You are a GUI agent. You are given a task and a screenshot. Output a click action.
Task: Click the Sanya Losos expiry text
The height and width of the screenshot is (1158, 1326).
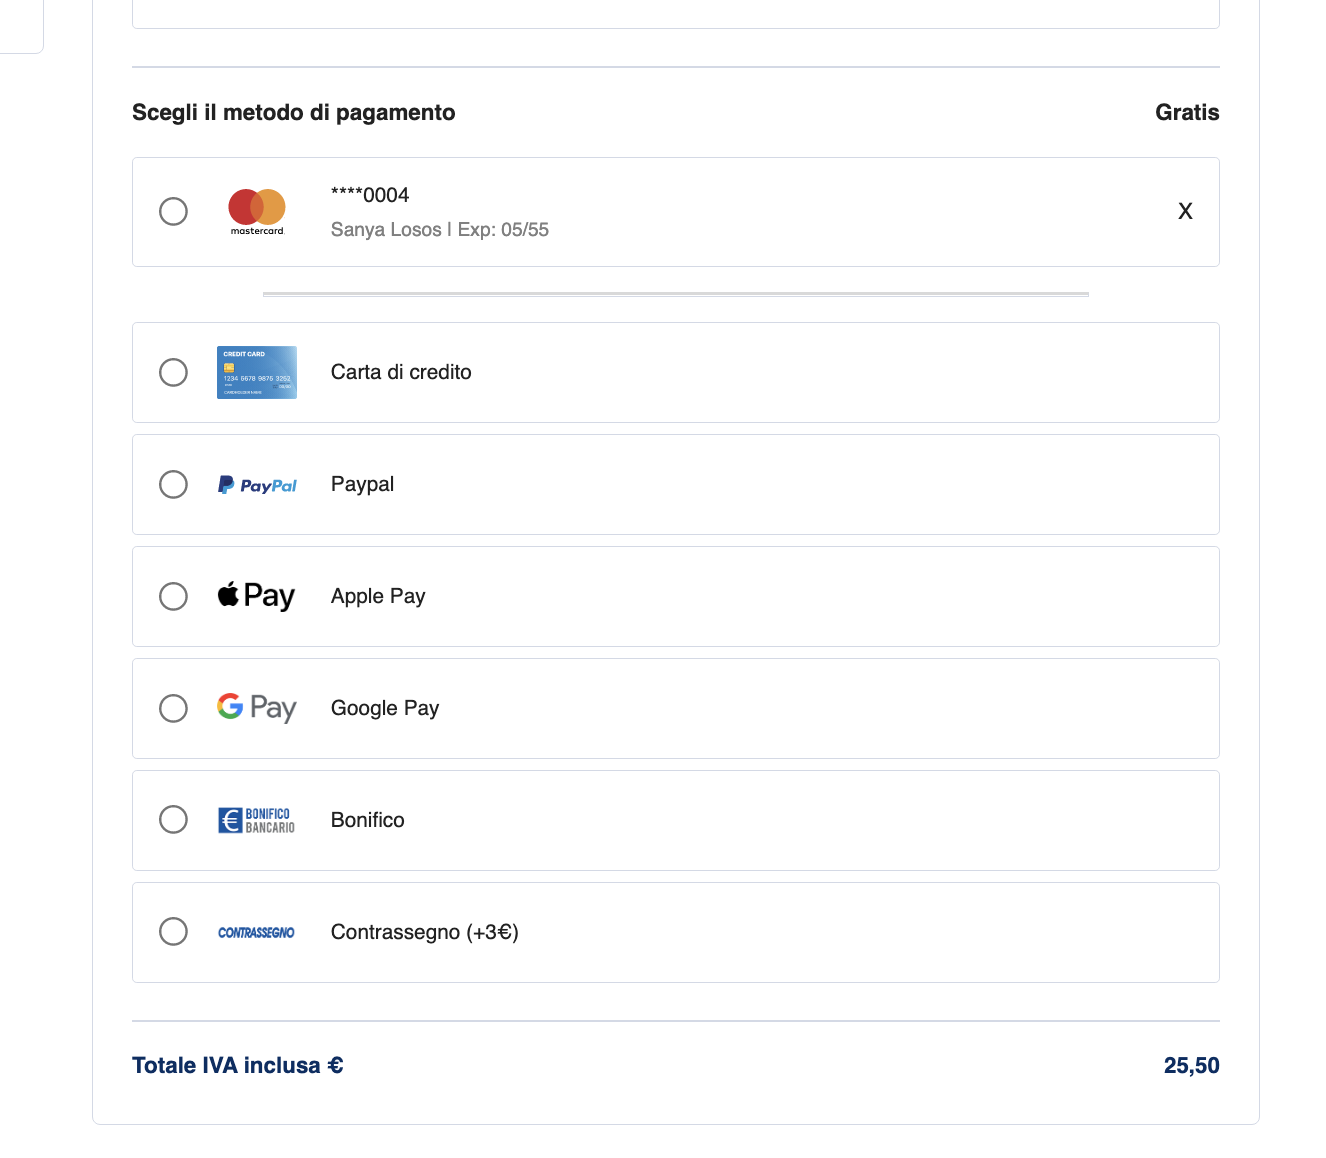[x=439, y=229]
